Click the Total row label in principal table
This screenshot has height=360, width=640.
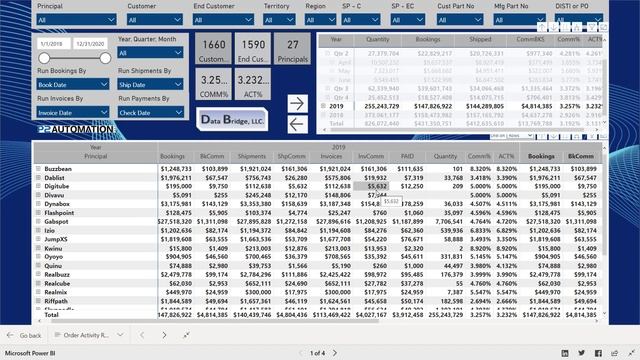[51, 315]
